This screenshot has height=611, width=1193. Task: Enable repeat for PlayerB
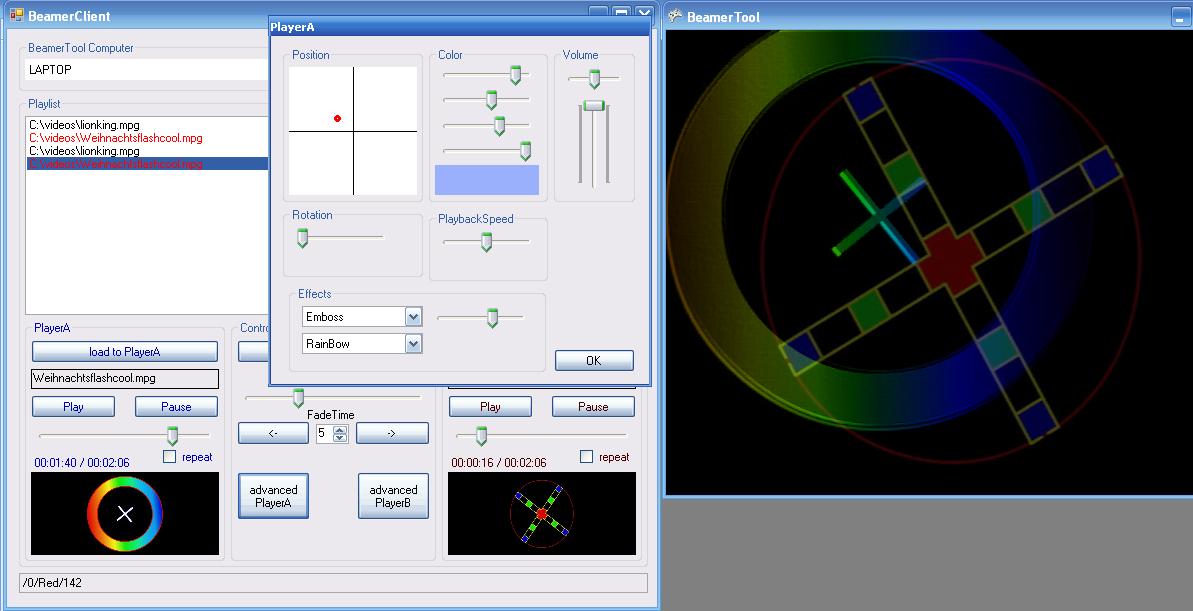586,457
